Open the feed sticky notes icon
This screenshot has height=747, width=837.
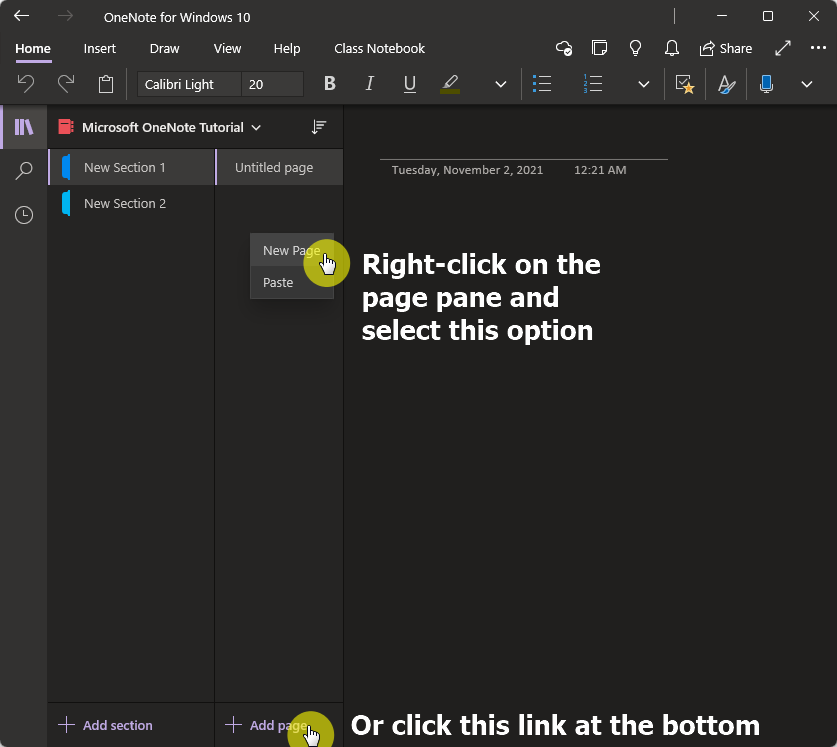[599, 49]
